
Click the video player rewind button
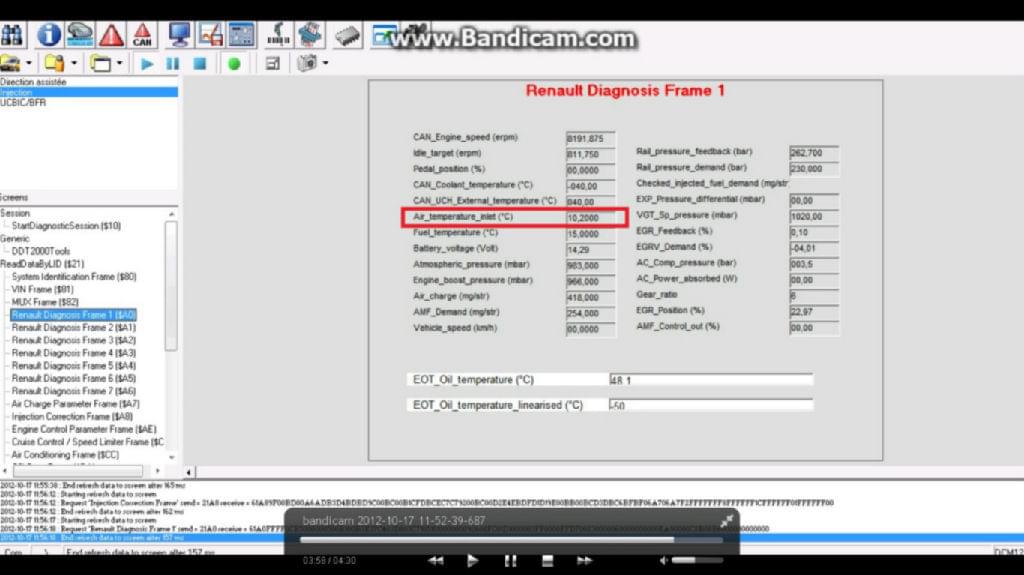tap(436, 561)
